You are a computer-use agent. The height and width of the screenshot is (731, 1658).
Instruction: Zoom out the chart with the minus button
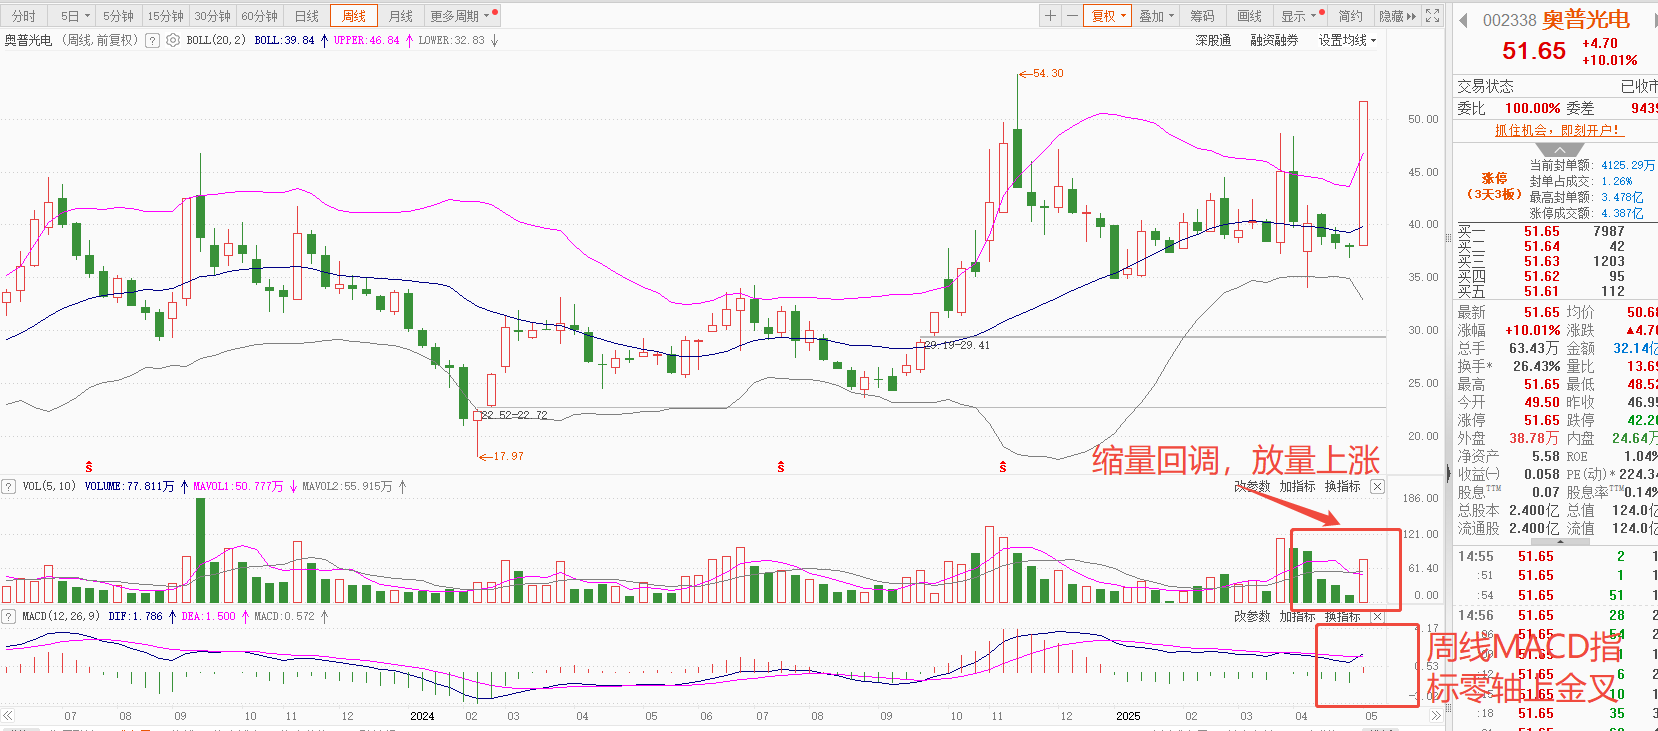[x=1072, y=16]
